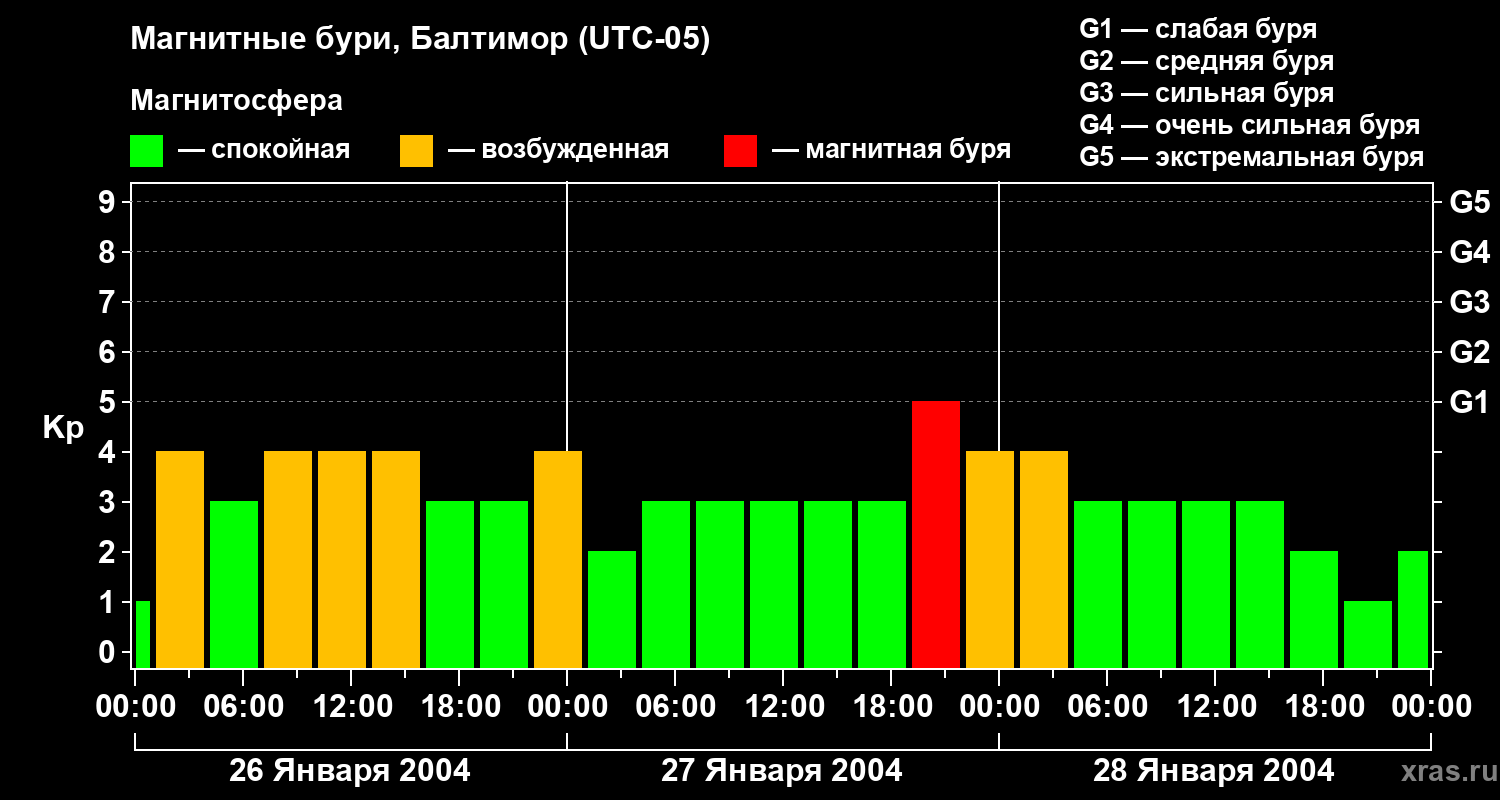Click the shortest green bar on 28 January
The height and width of the screenshot is (800, 1500).
click(1368, 634)
